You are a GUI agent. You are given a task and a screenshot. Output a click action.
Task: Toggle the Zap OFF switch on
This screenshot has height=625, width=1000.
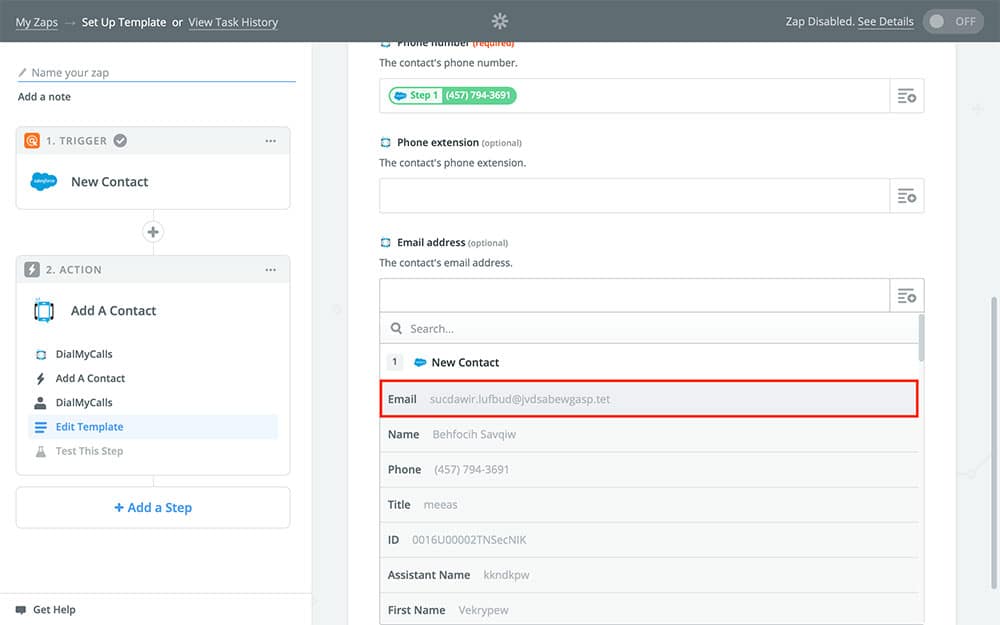coord(953,21)
